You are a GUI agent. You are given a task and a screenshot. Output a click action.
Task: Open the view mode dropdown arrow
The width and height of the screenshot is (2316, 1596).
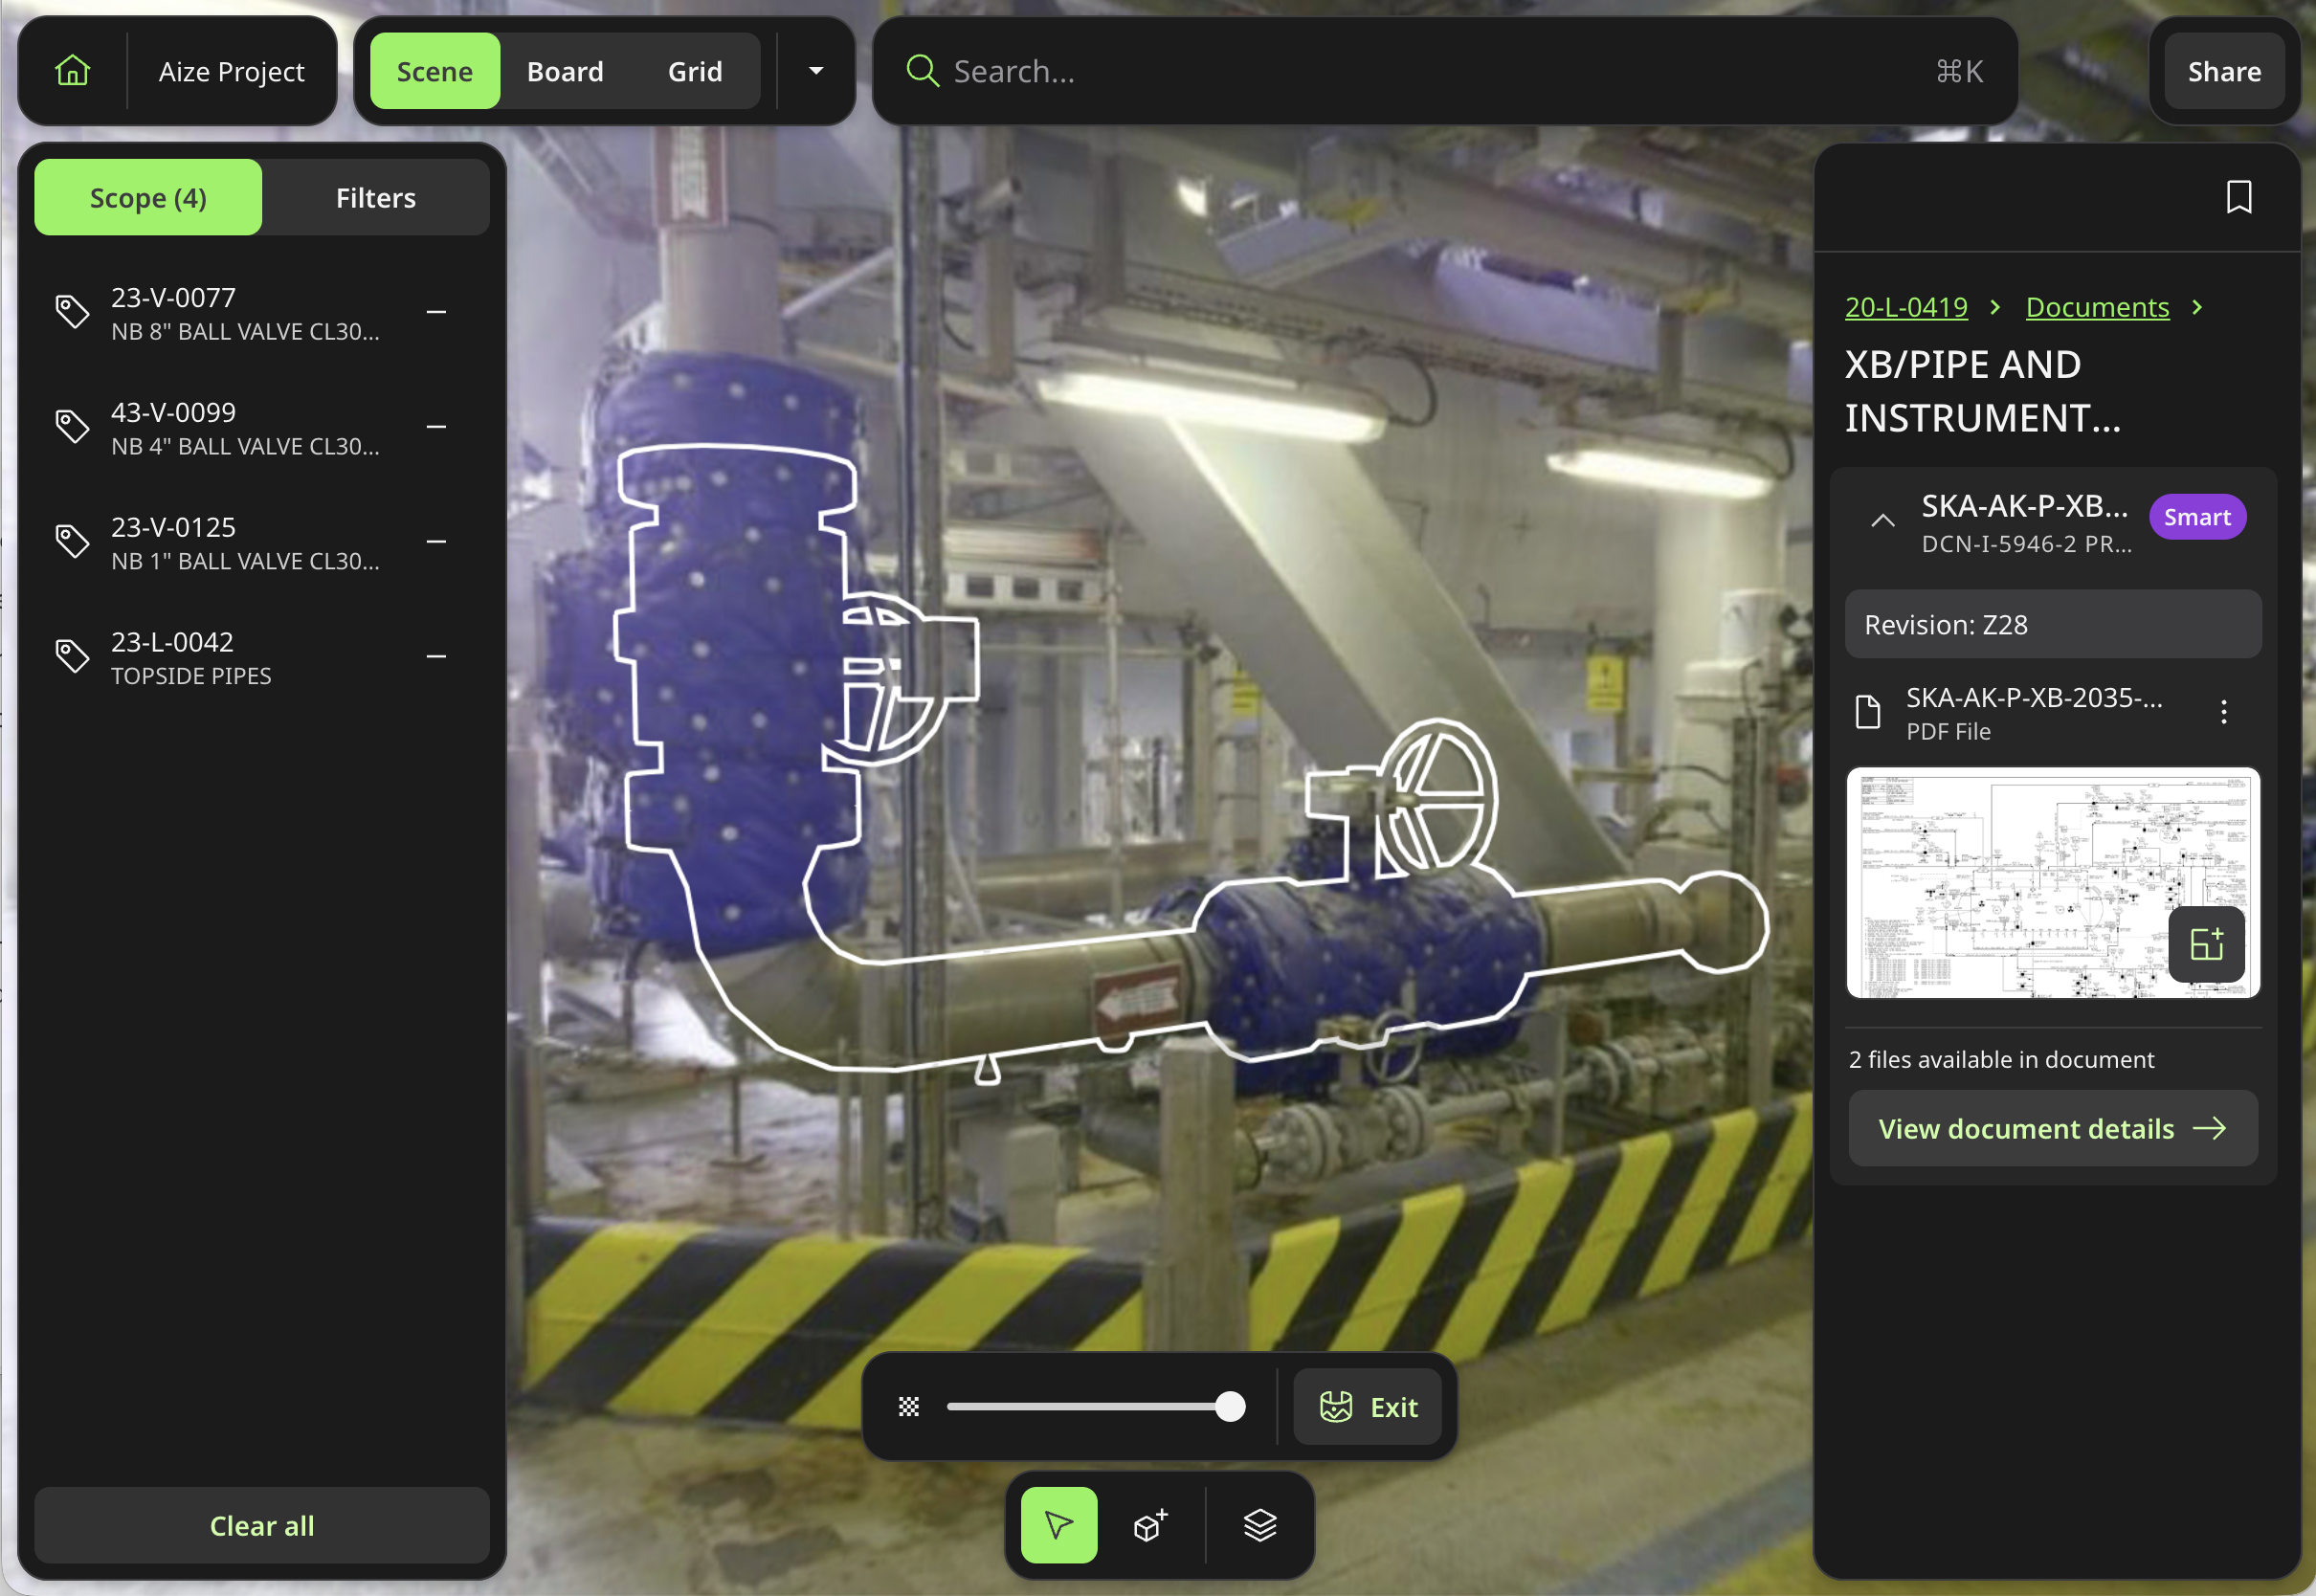tap(816, 71)
